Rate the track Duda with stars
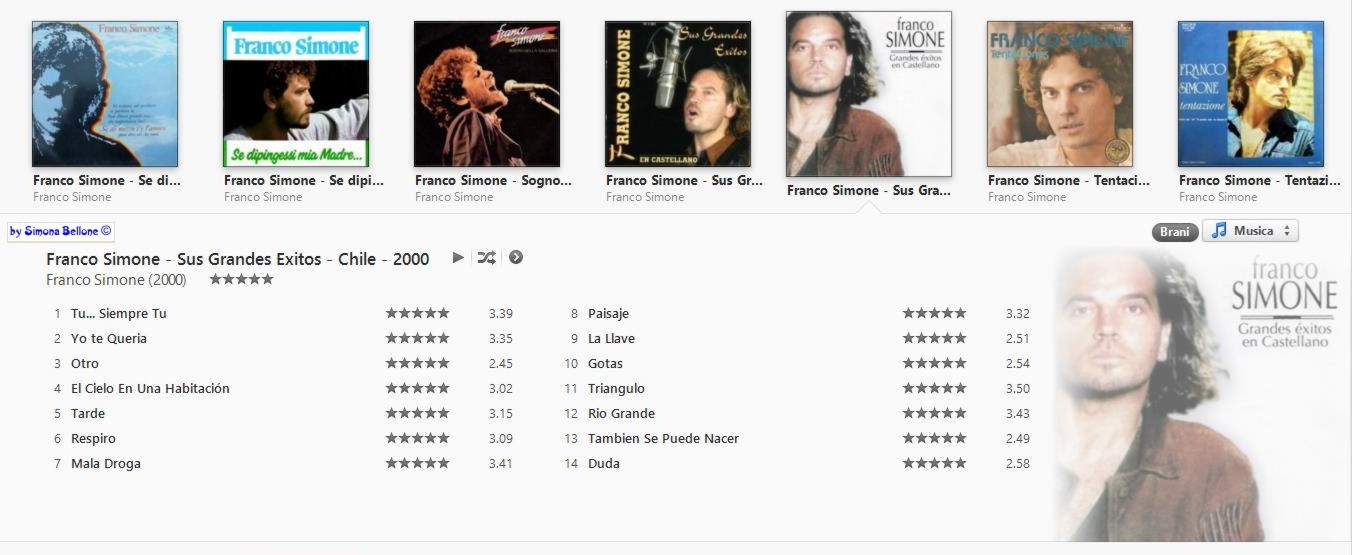This screenshot has width=1352, height=555. click(934, 464)
